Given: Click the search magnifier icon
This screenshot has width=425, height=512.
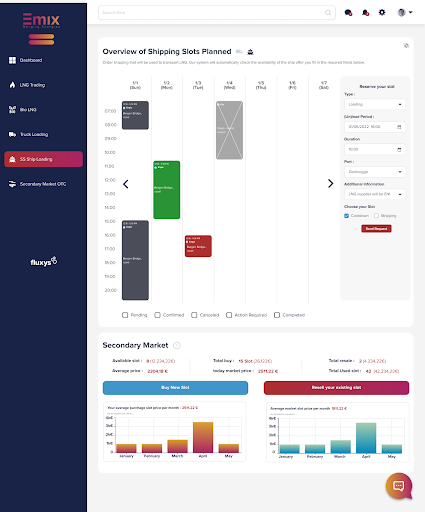Looking at the screenshot, I should tap(328, 13).
